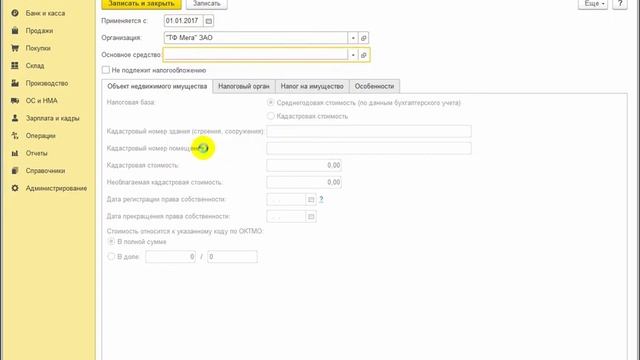Click the Покупки cart icon
This screenshot has height=360, width=640.
pyautogui.click(x=15, y=48)
